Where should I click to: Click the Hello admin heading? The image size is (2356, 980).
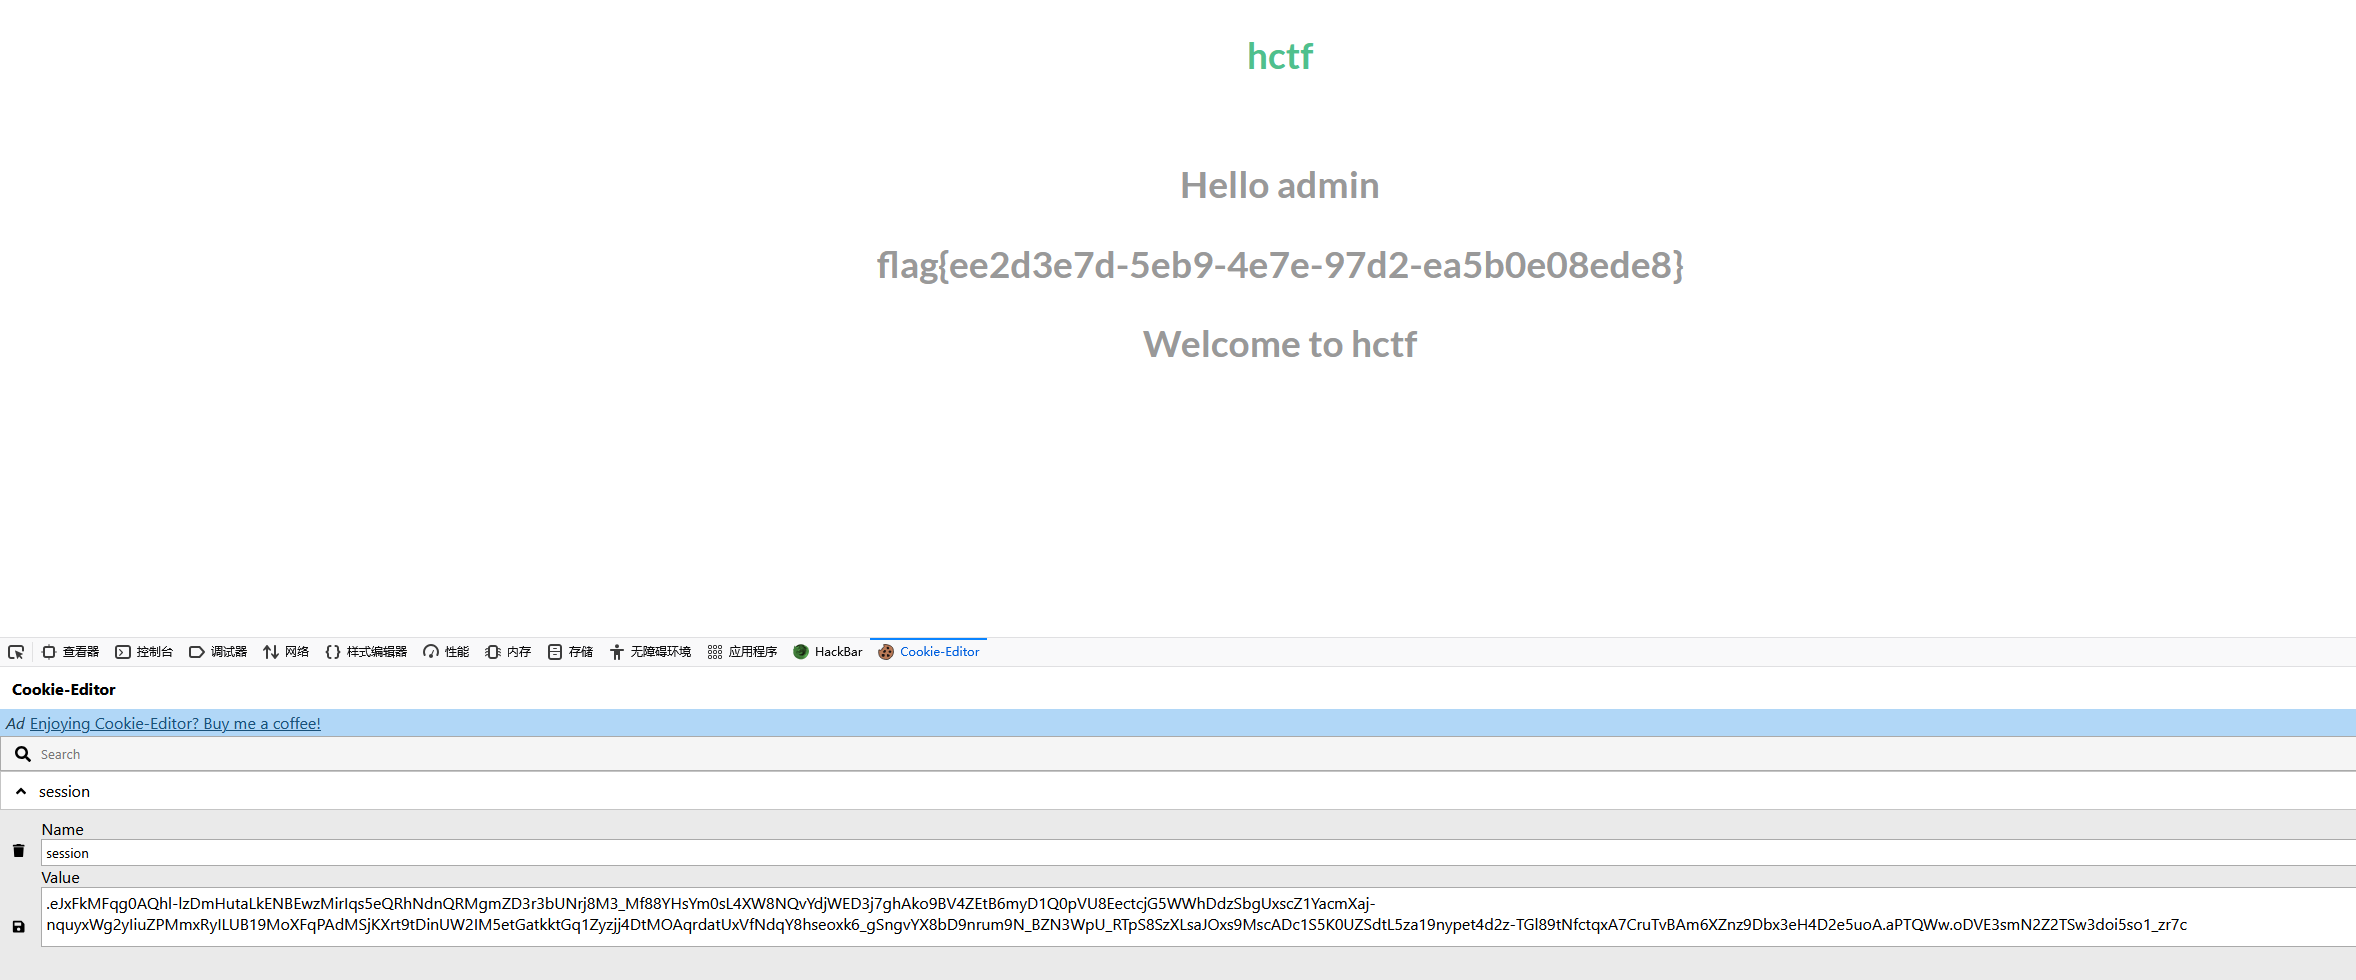[1279, 186]
